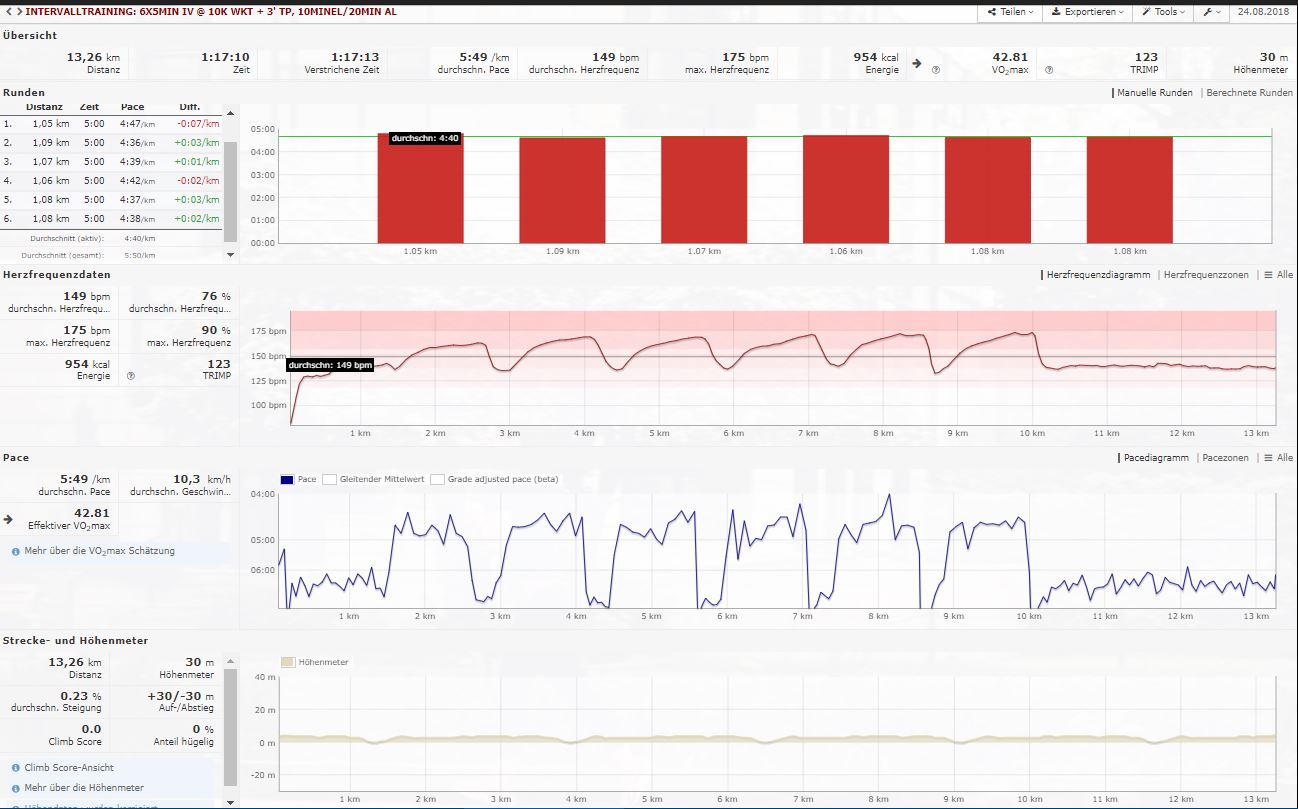Switch to Berechnete Runden tab

coord(1250,93)
